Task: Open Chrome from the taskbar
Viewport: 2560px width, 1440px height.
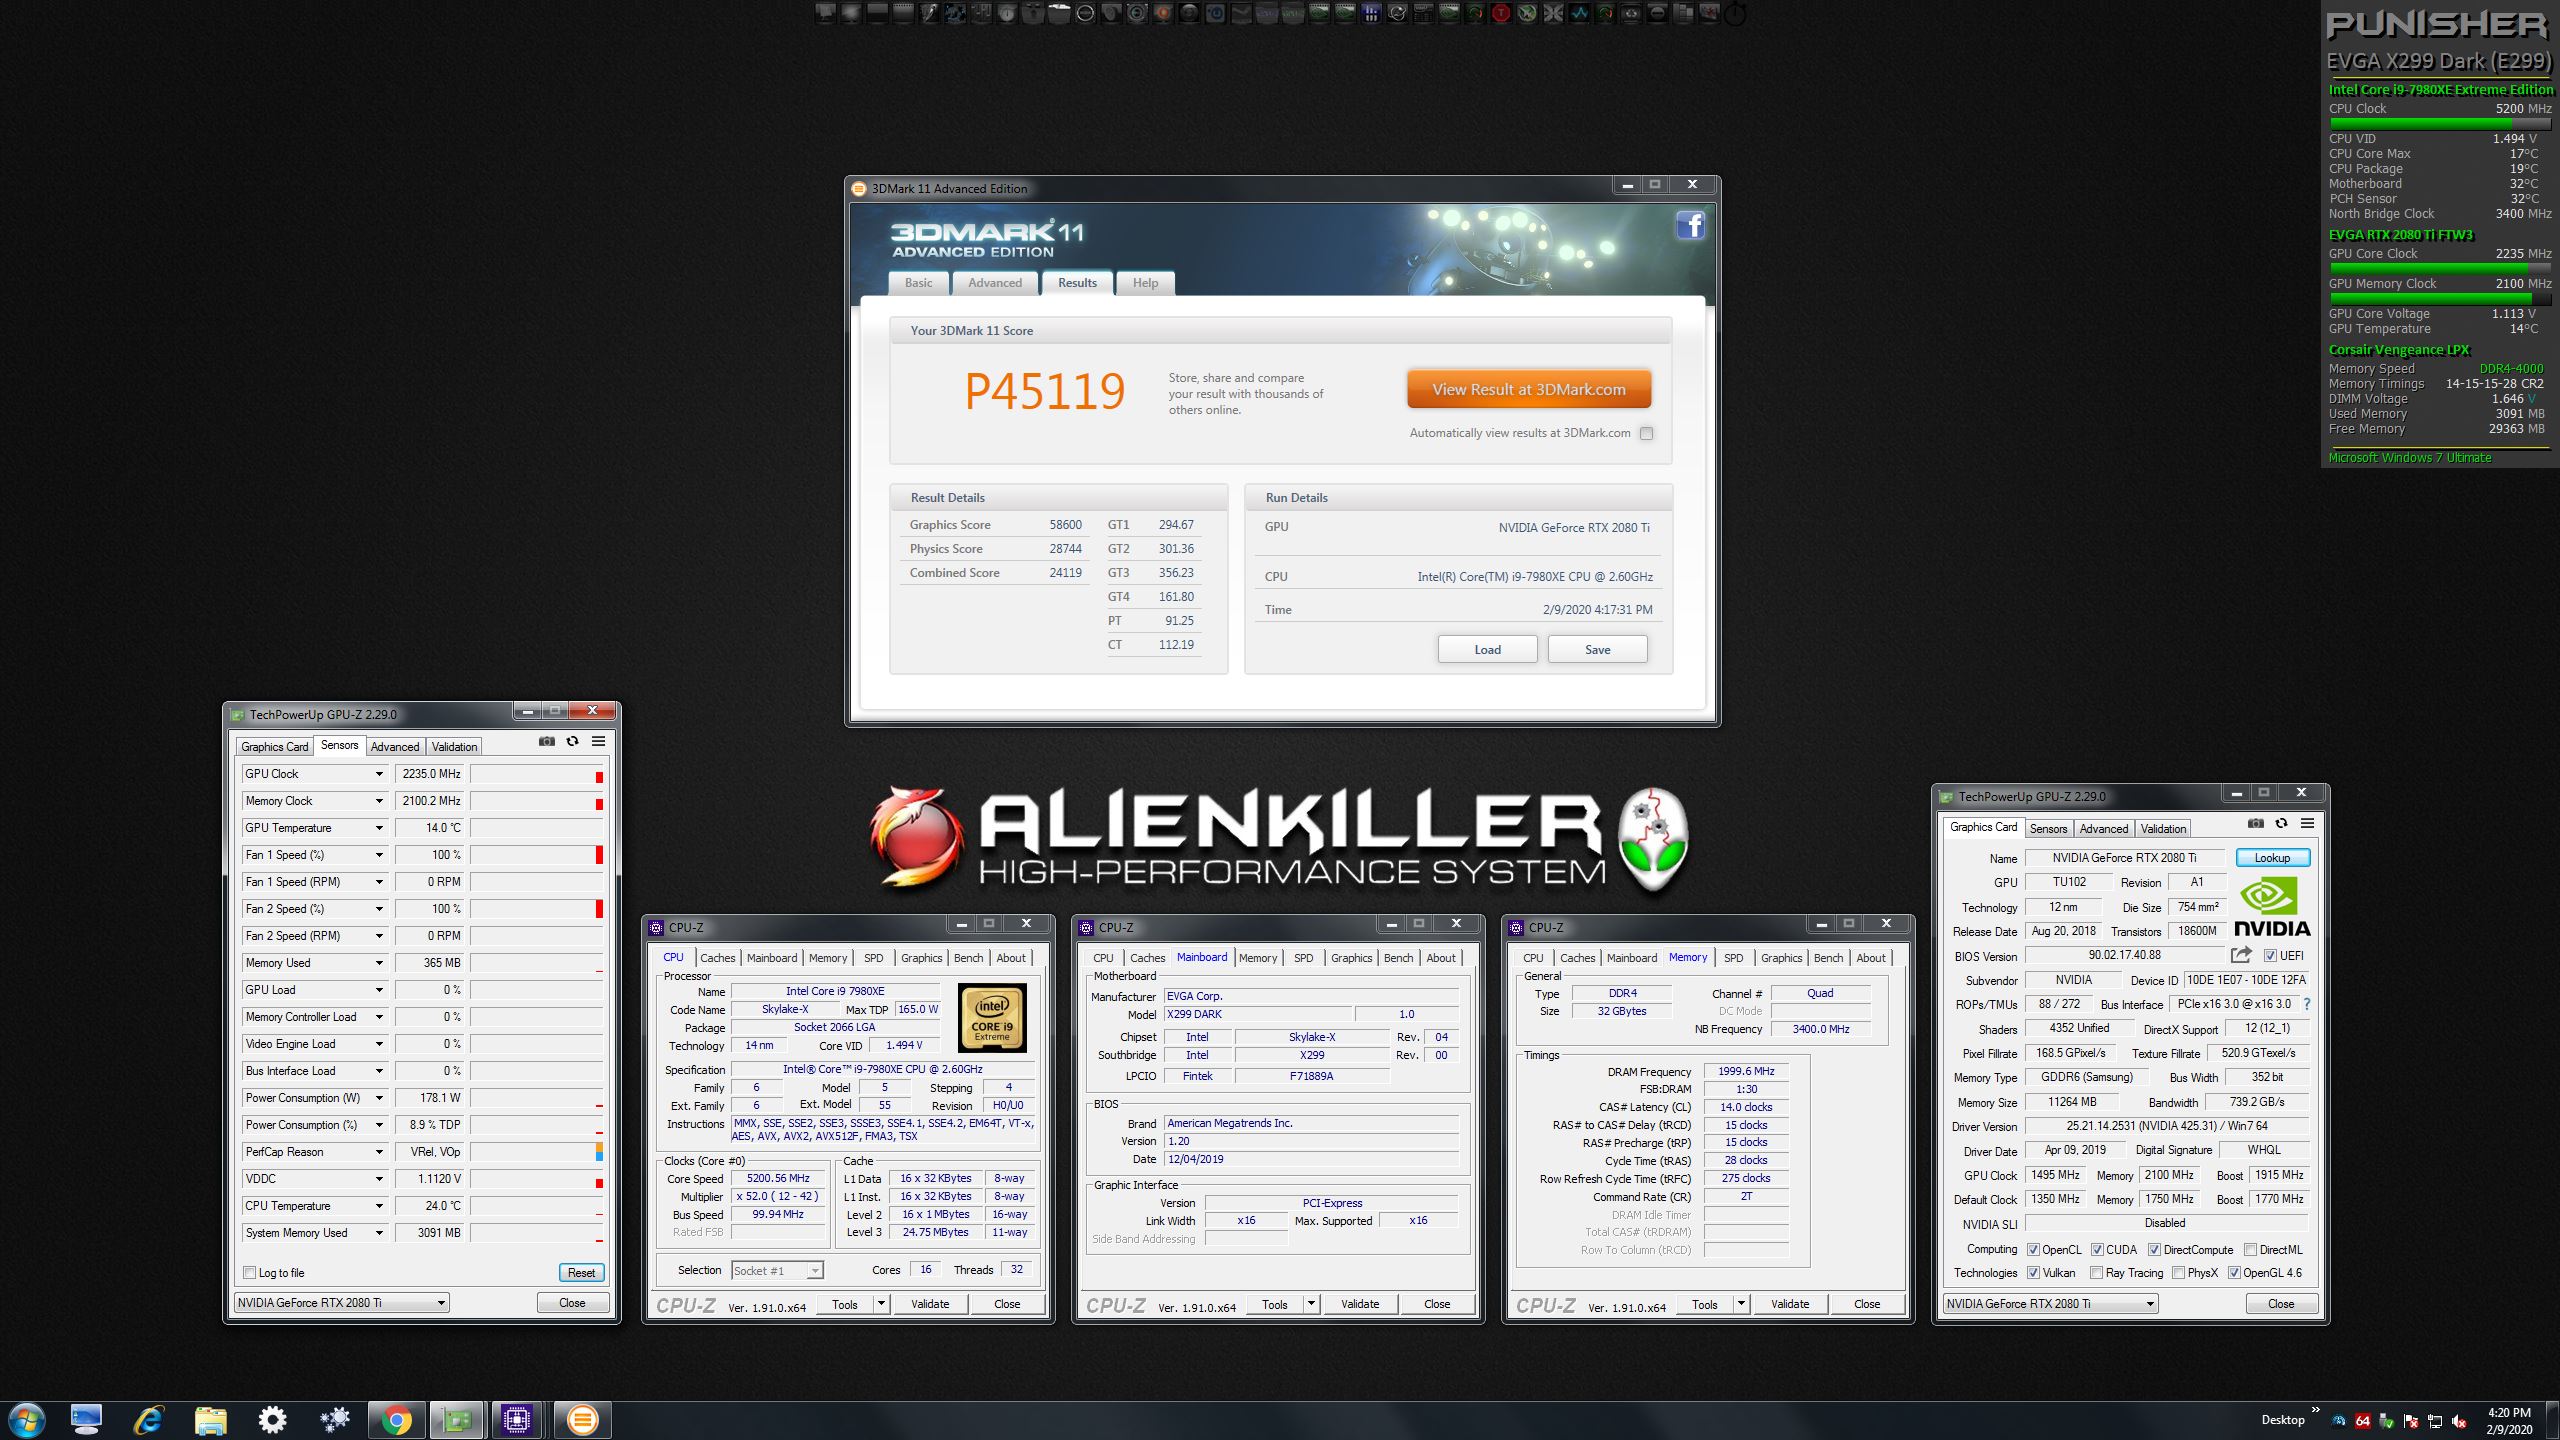Action: 396,1419
